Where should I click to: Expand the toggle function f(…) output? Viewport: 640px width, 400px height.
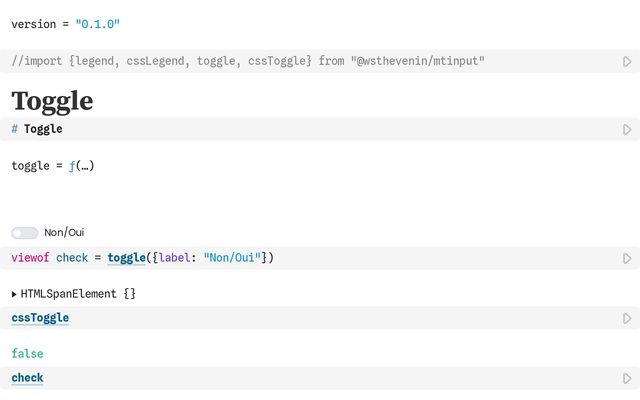(x=81, y=166)
